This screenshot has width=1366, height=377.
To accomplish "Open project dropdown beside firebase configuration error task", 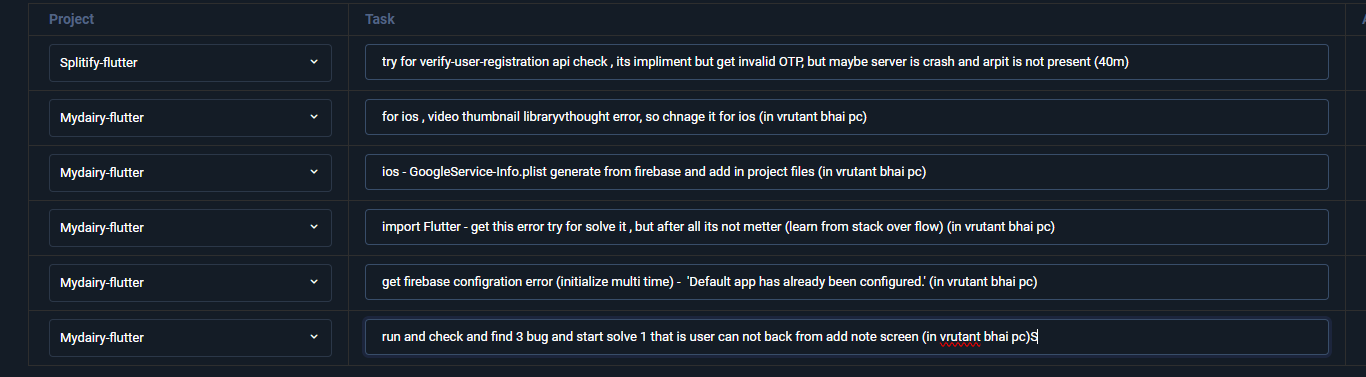I will tap(190, 282).
